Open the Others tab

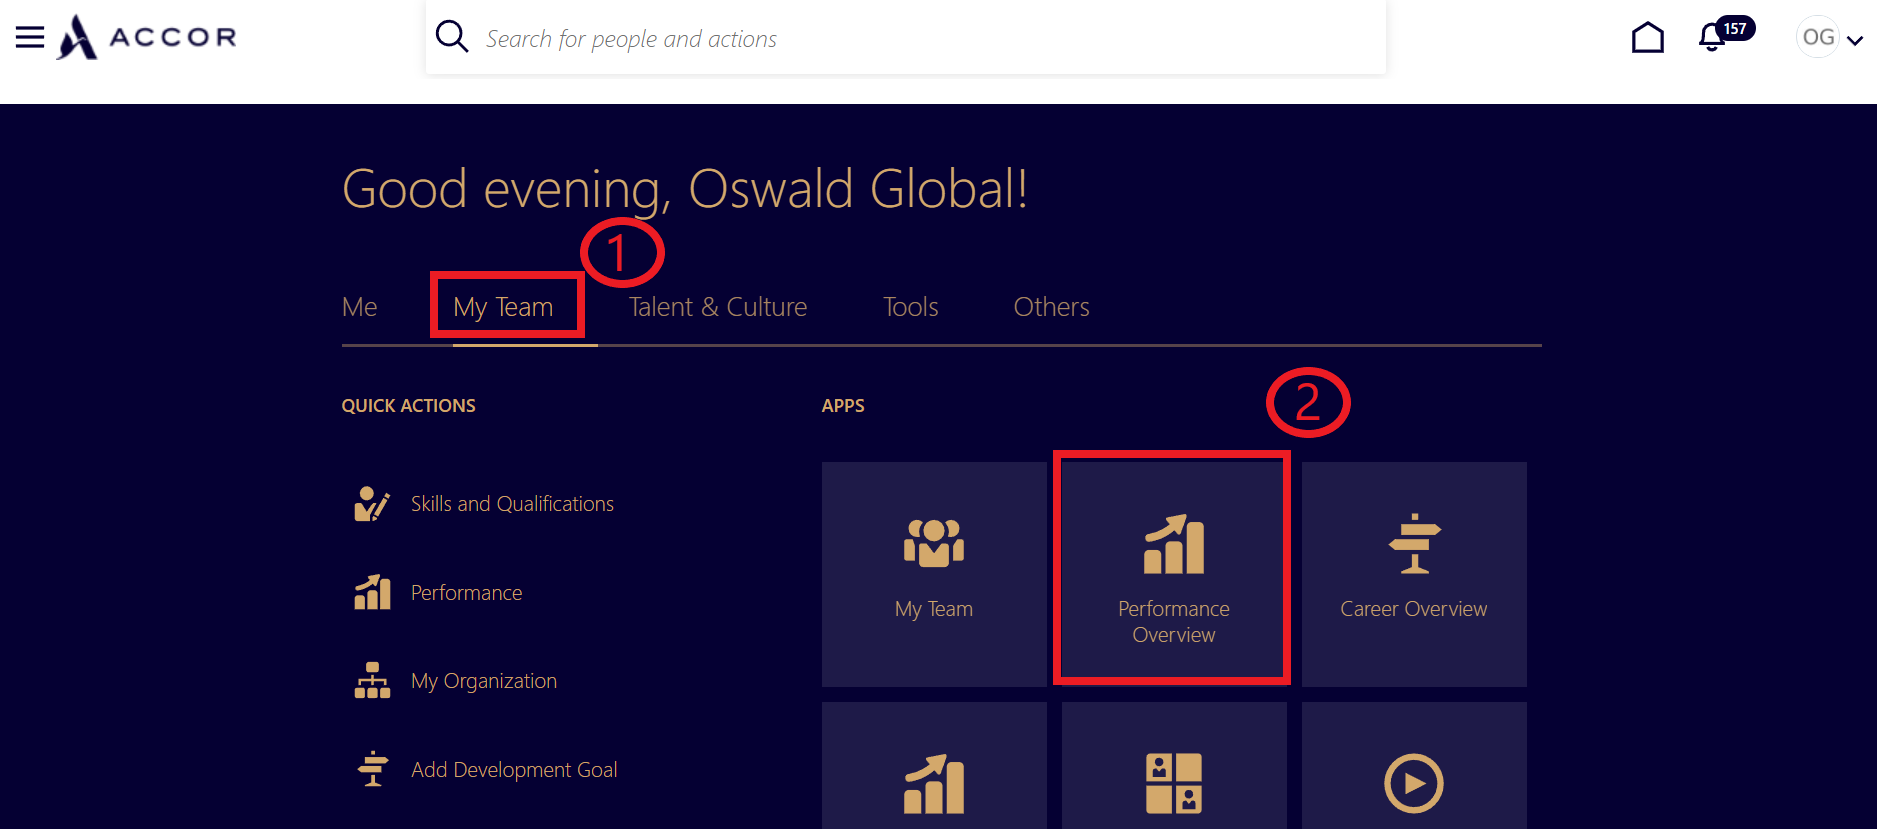1052,307
